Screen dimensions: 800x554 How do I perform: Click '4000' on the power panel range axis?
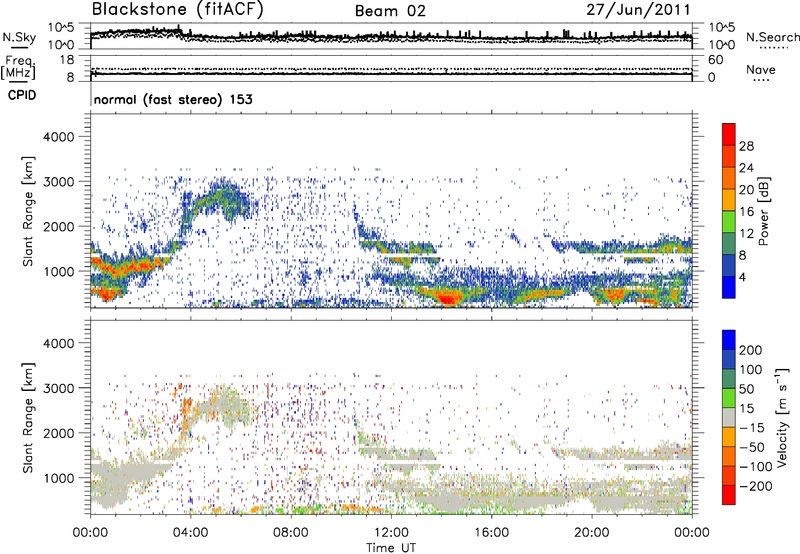58,137
